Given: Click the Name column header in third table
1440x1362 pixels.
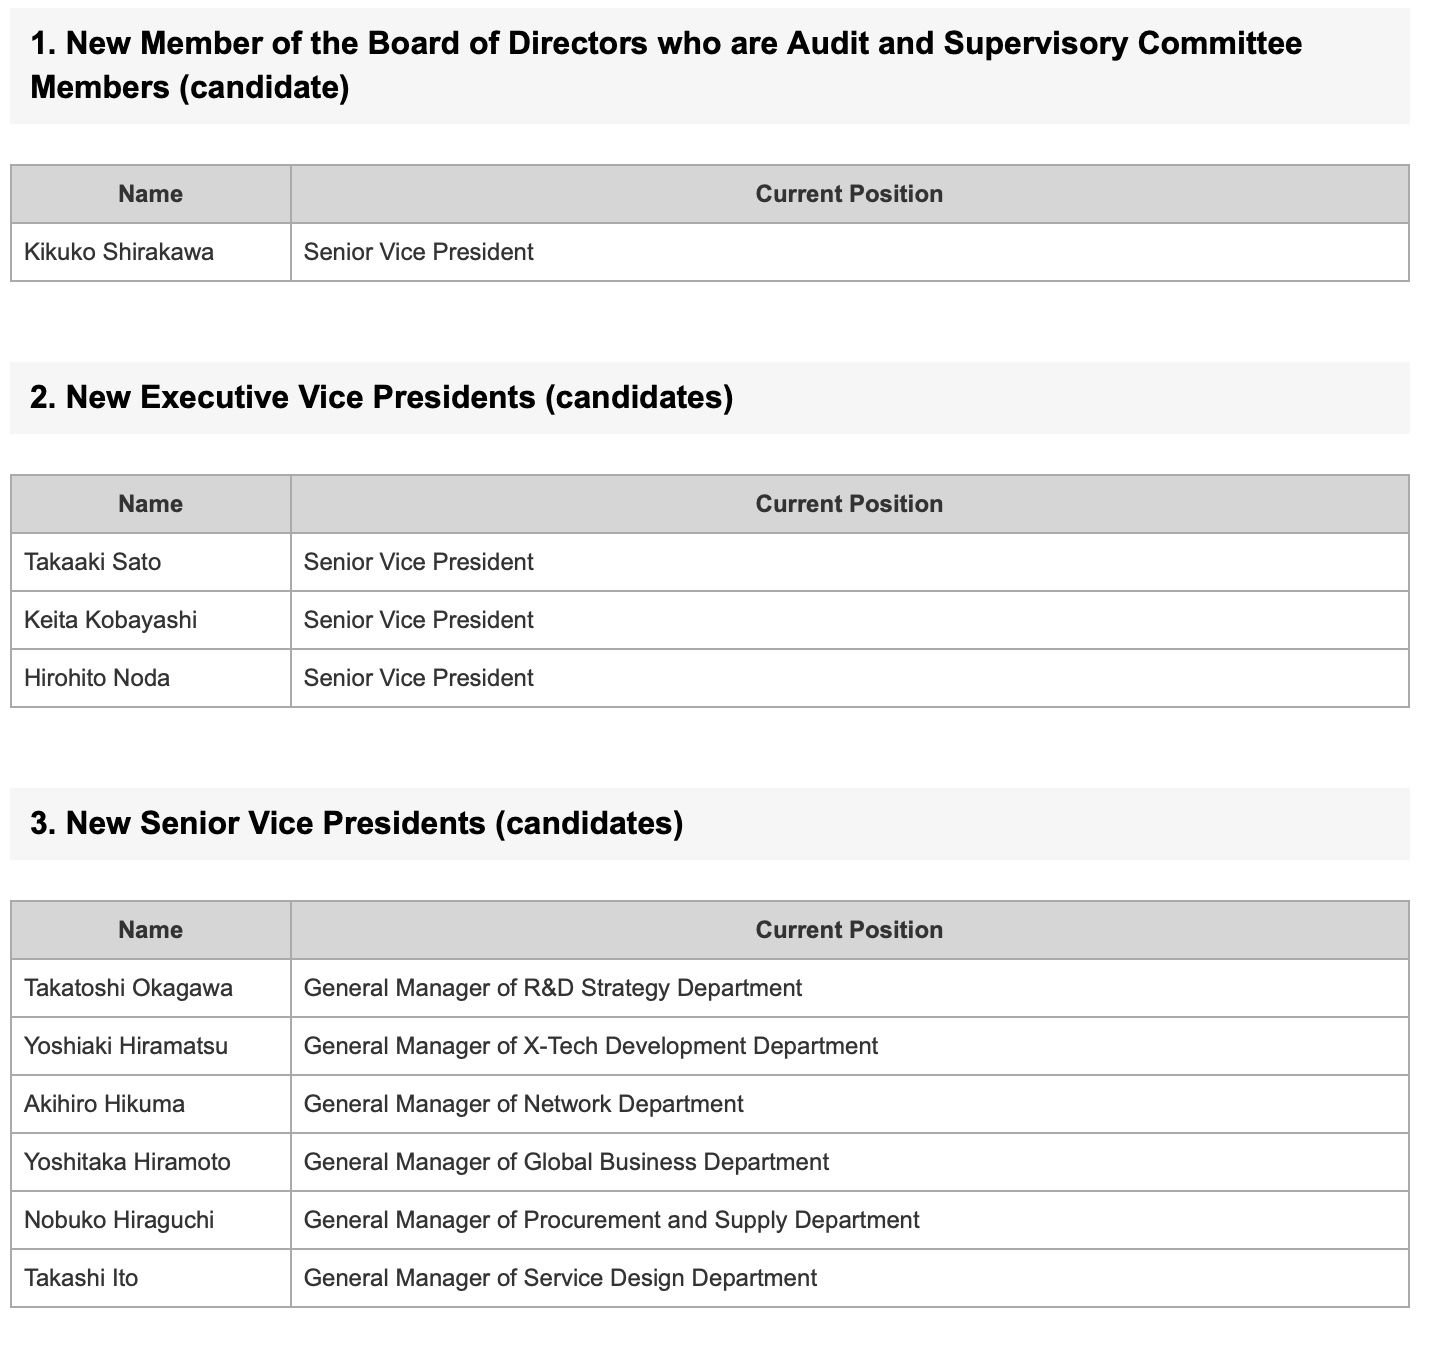Looking at the screenshot, I should pyautogui.click(x=150, y=930).
